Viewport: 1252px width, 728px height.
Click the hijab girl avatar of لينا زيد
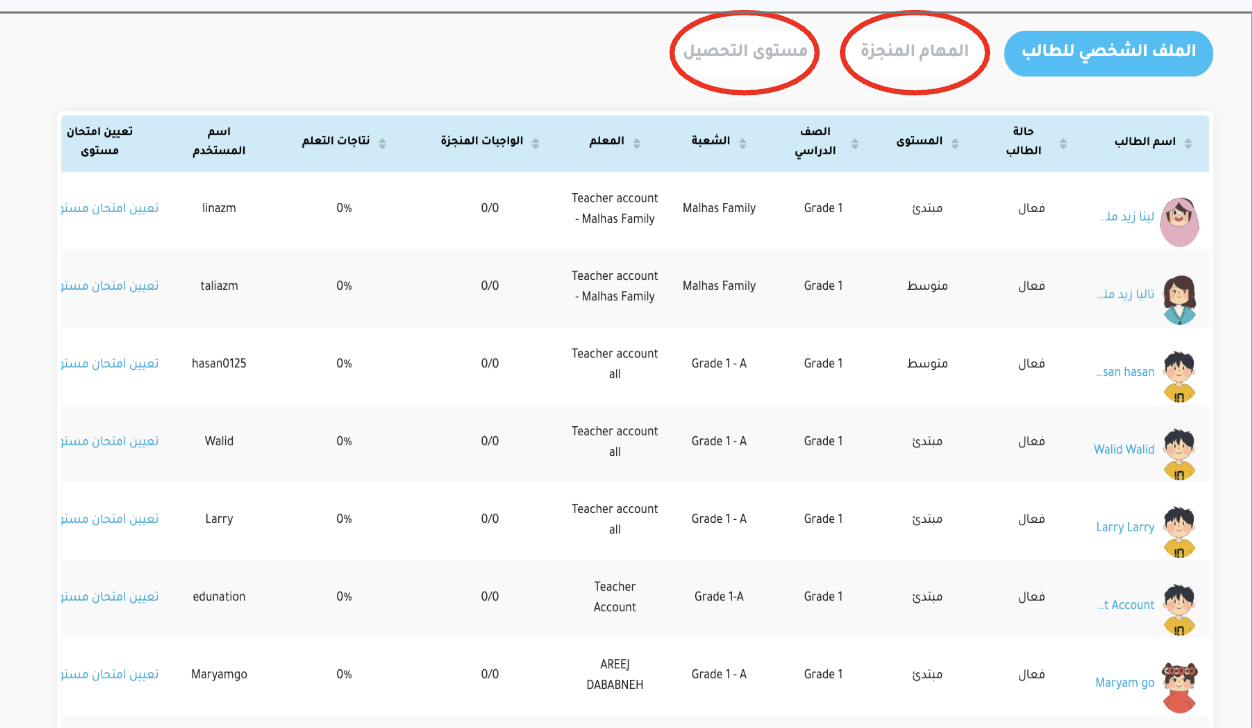1179,221
